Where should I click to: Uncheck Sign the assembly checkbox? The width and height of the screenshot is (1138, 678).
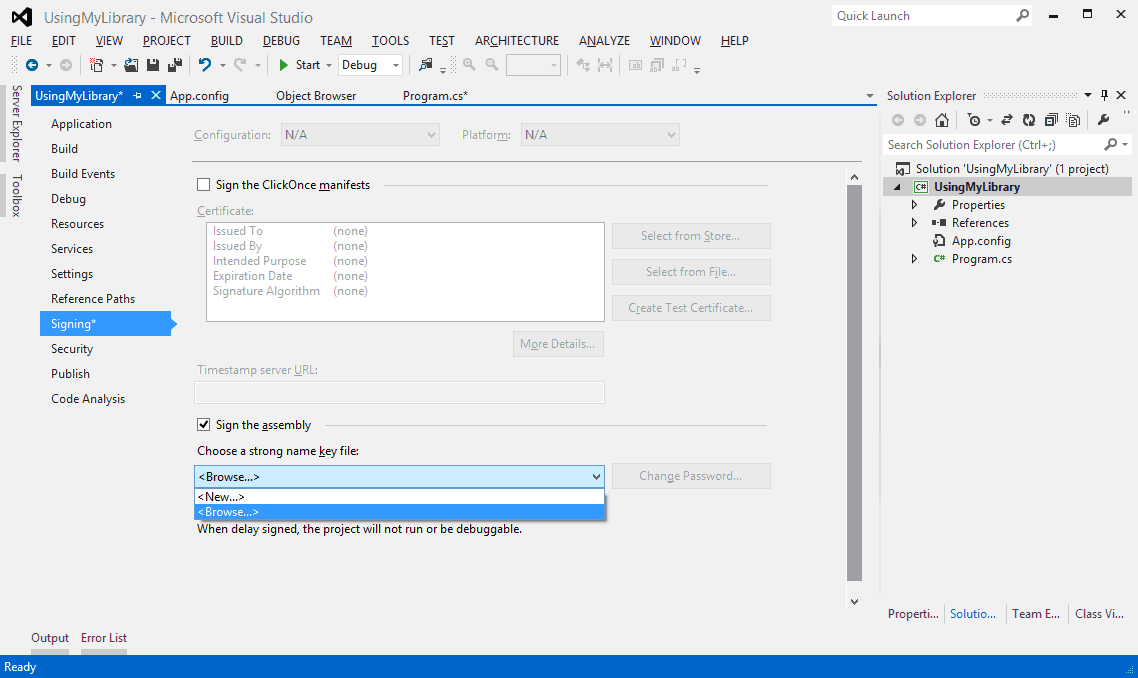pos(204,424)
